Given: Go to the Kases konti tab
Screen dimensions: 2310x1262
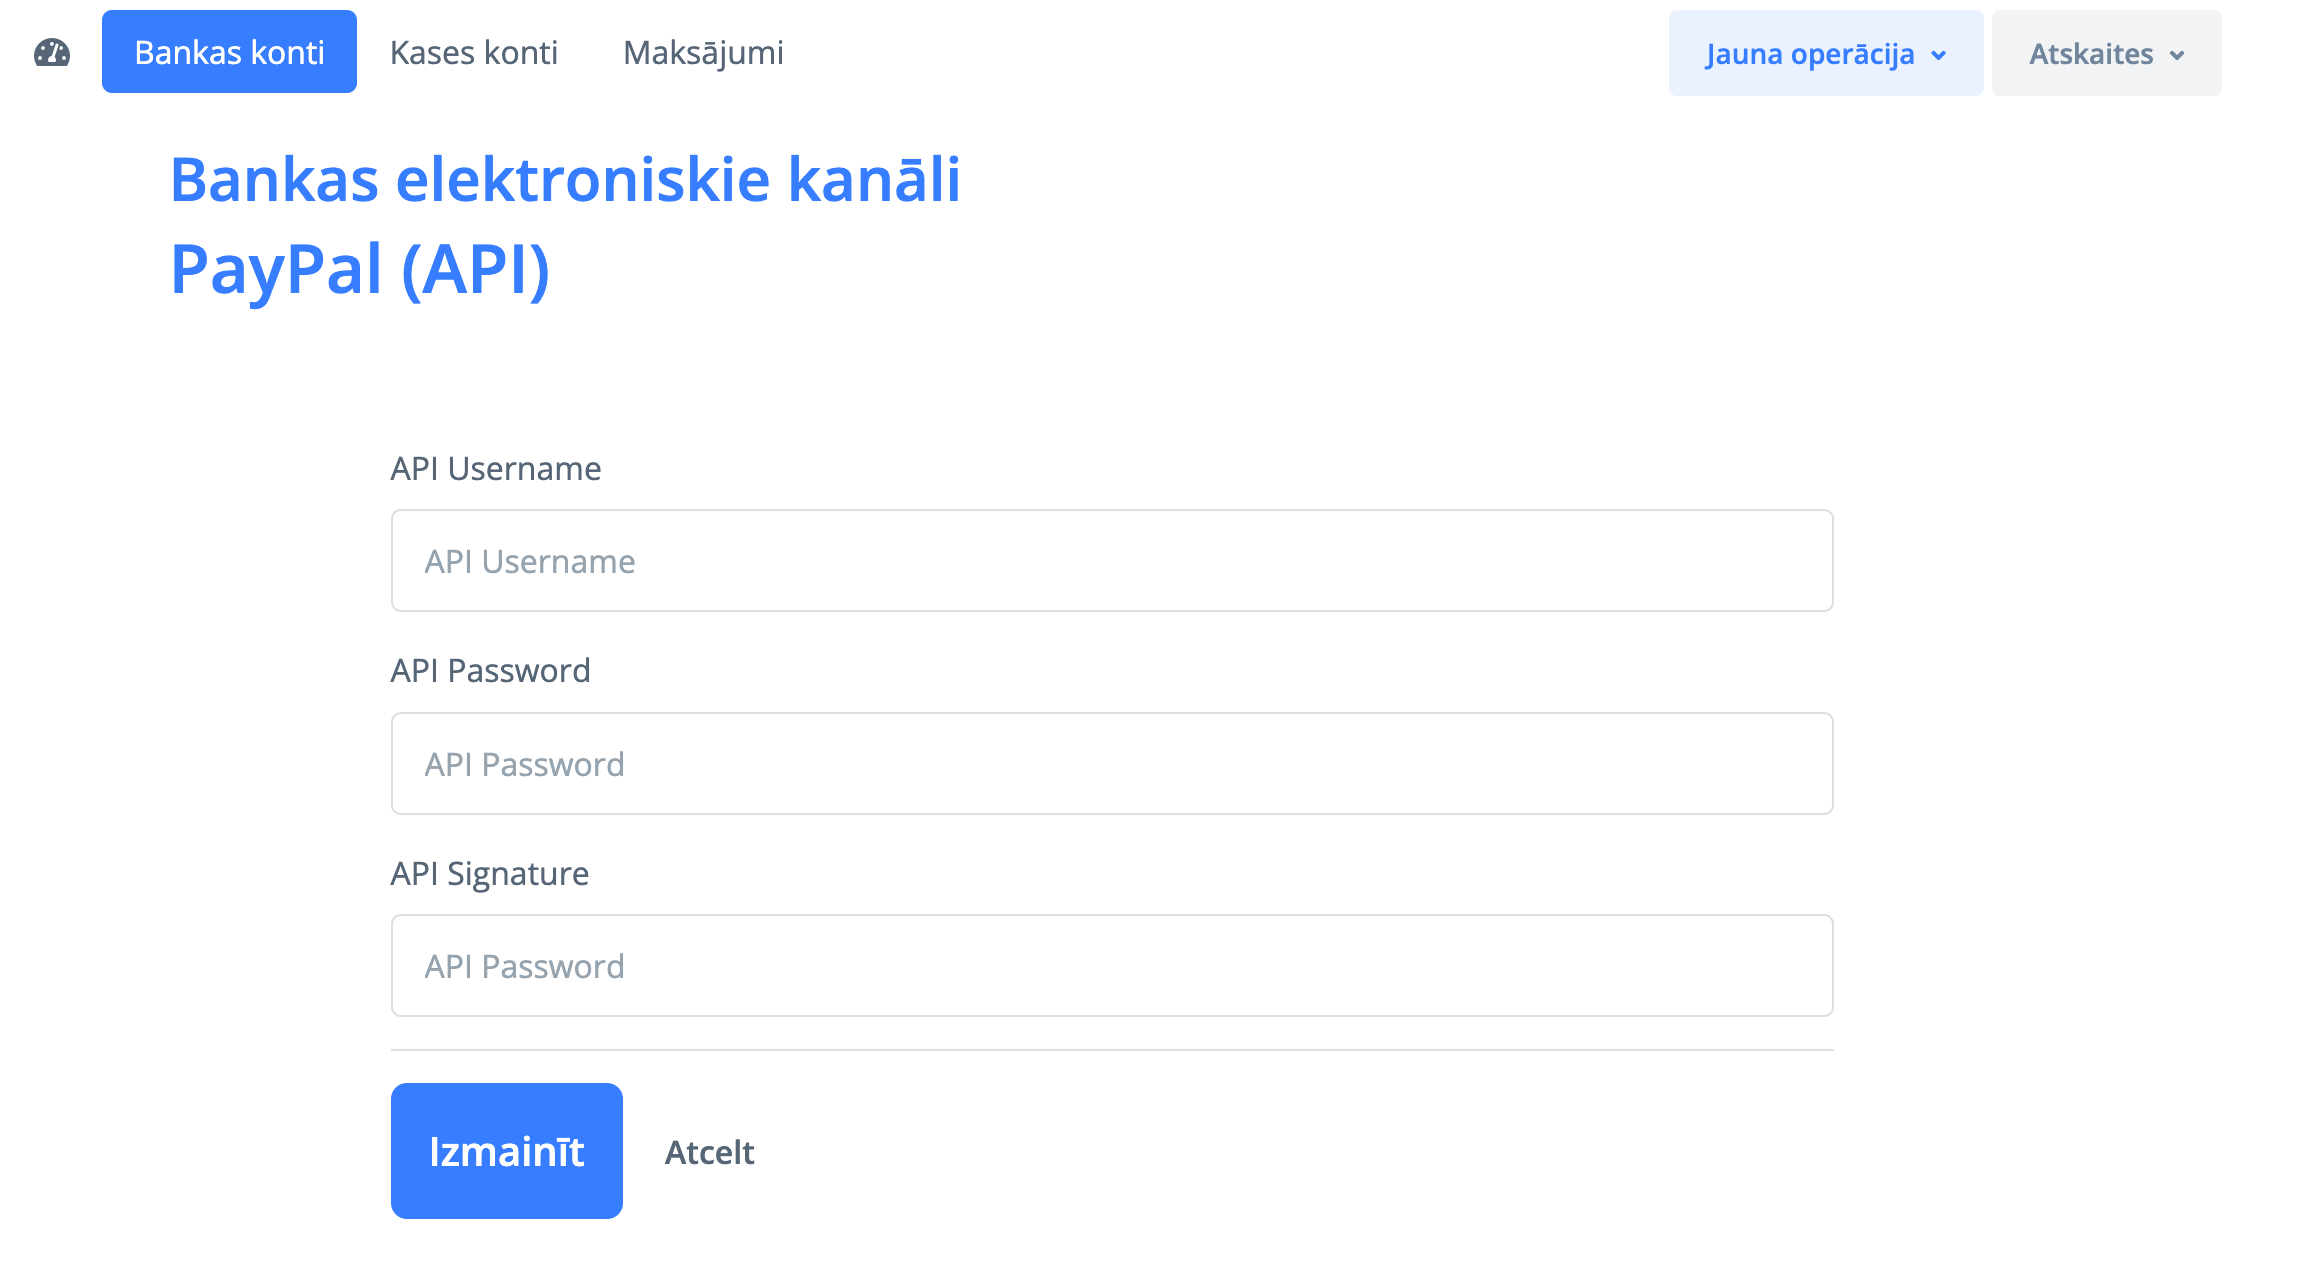Looking at the screenshot, I should click(473, 52).
